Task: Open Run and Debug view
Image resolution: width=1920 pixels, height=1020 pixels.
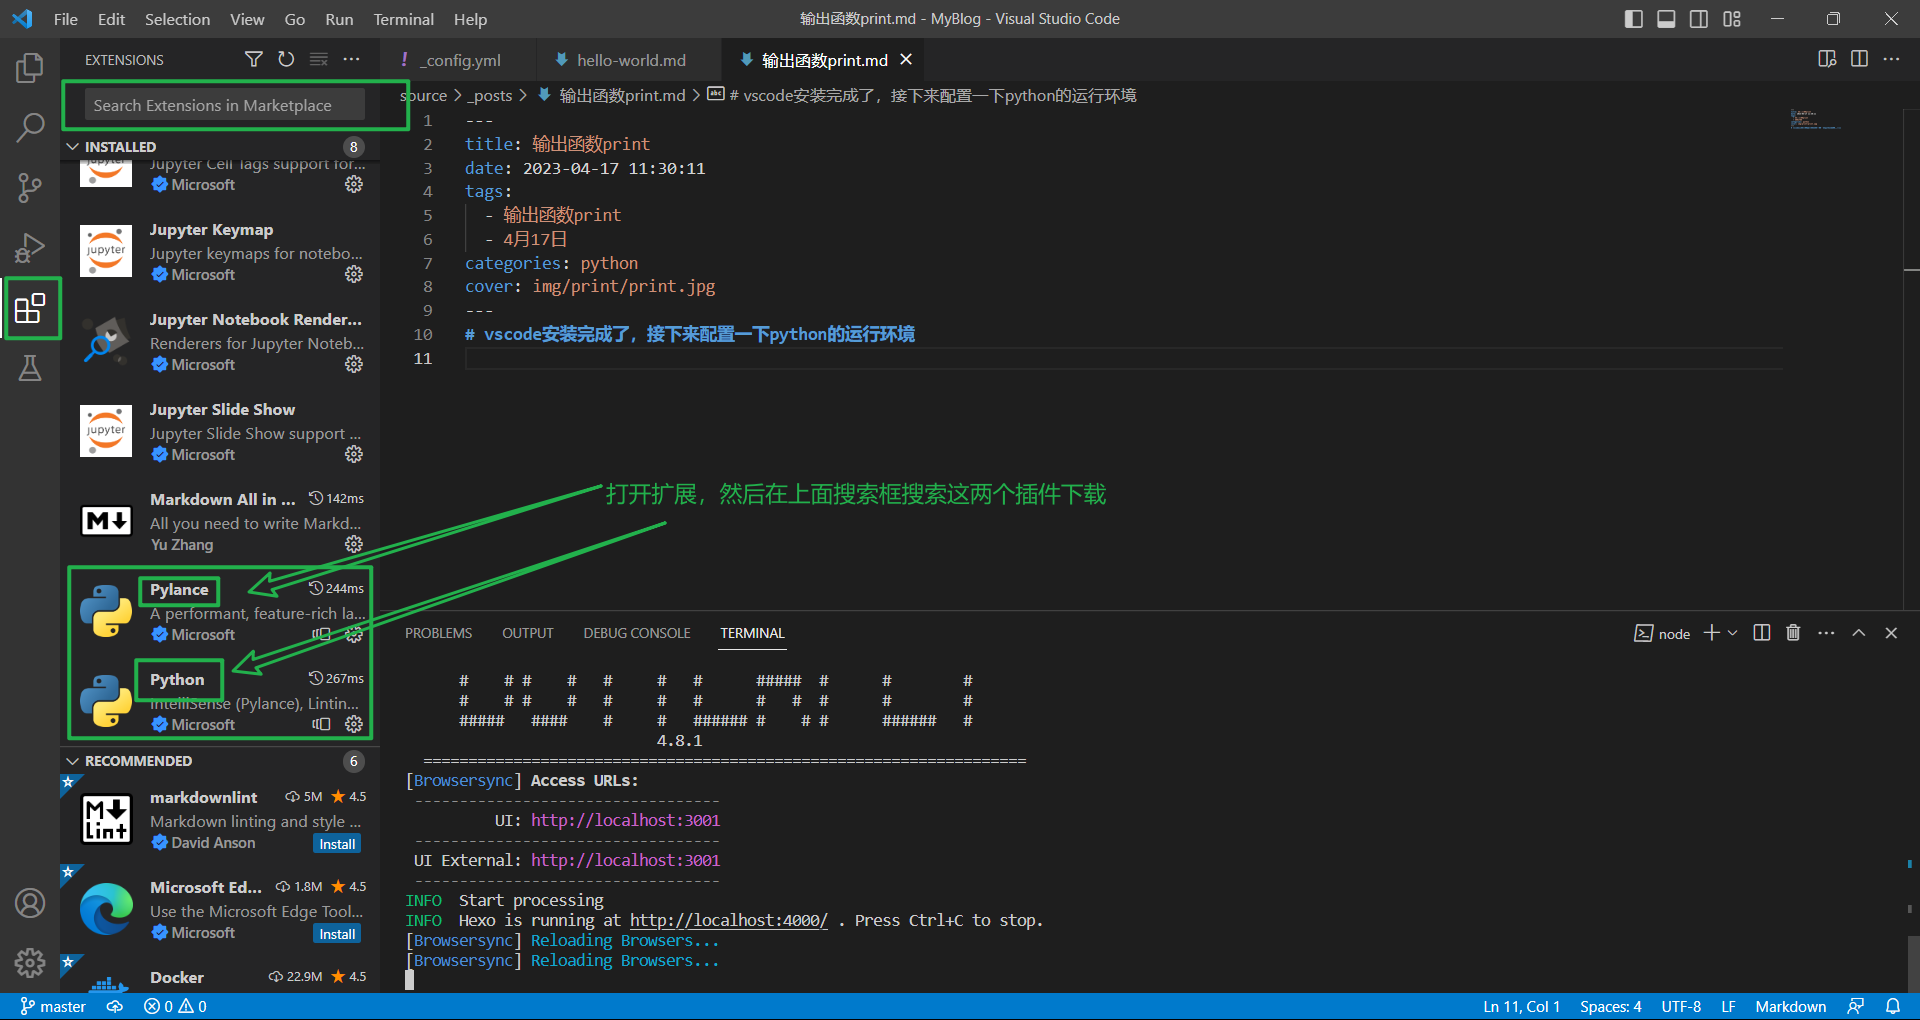Action: pyautogui.click(x=30, y=247)
